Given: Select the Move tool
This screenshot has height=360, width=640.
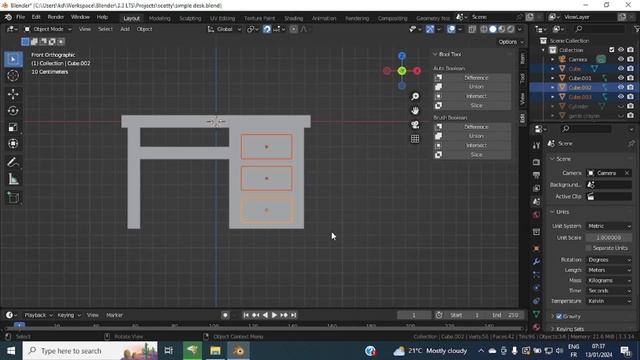Looking at the screenshot, I should 13,94.
